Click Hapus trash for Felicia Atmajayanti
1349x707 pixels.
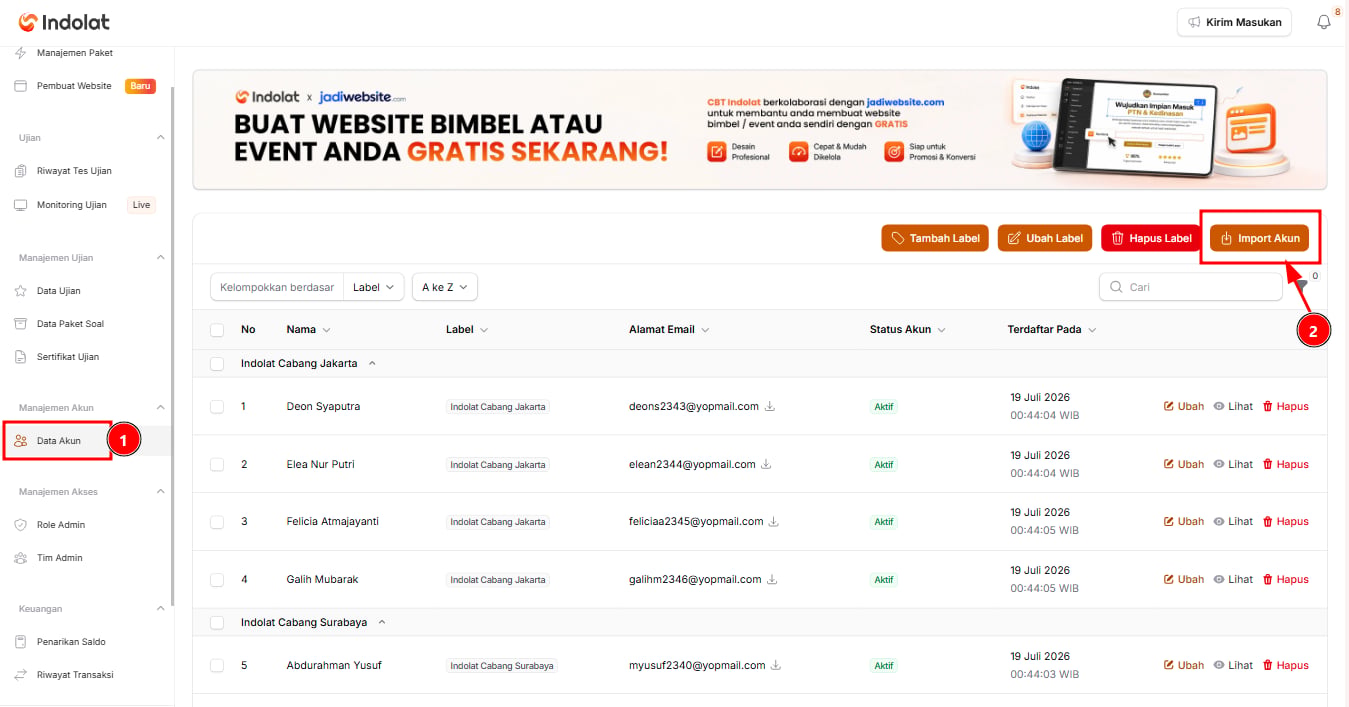point(1286,522)
